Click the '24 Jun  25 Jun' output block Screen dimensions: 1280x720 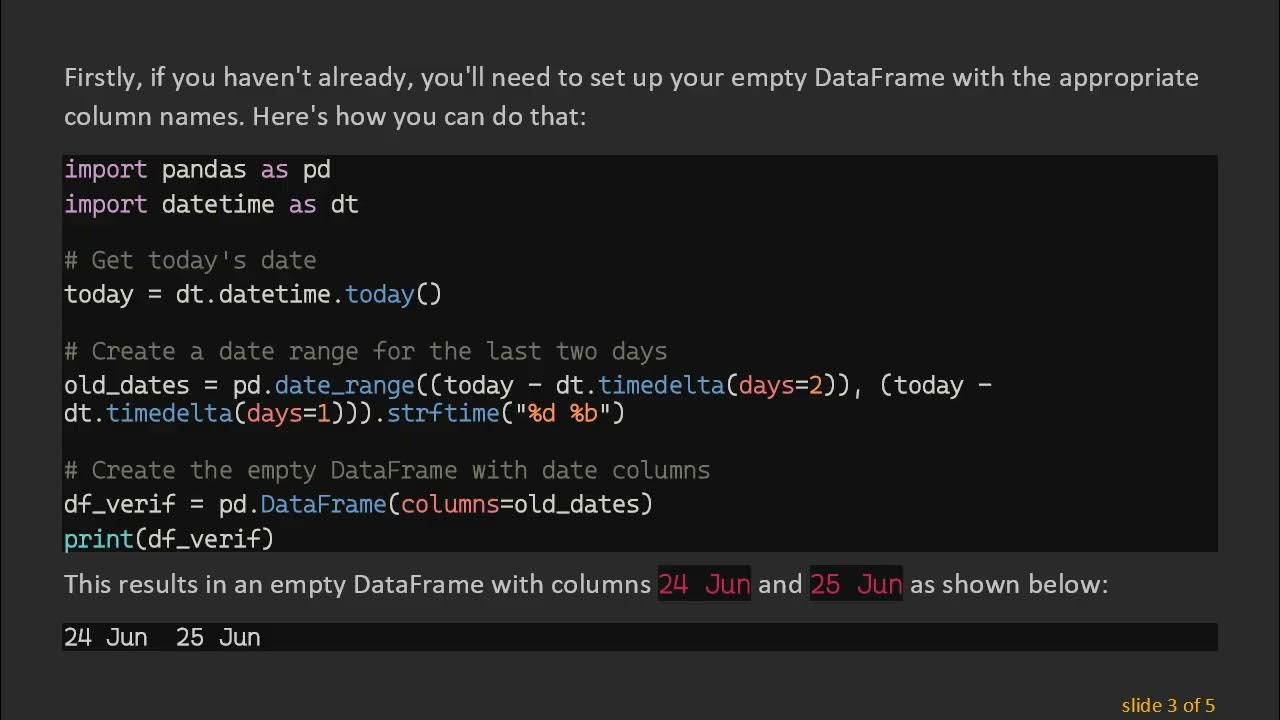162,638
